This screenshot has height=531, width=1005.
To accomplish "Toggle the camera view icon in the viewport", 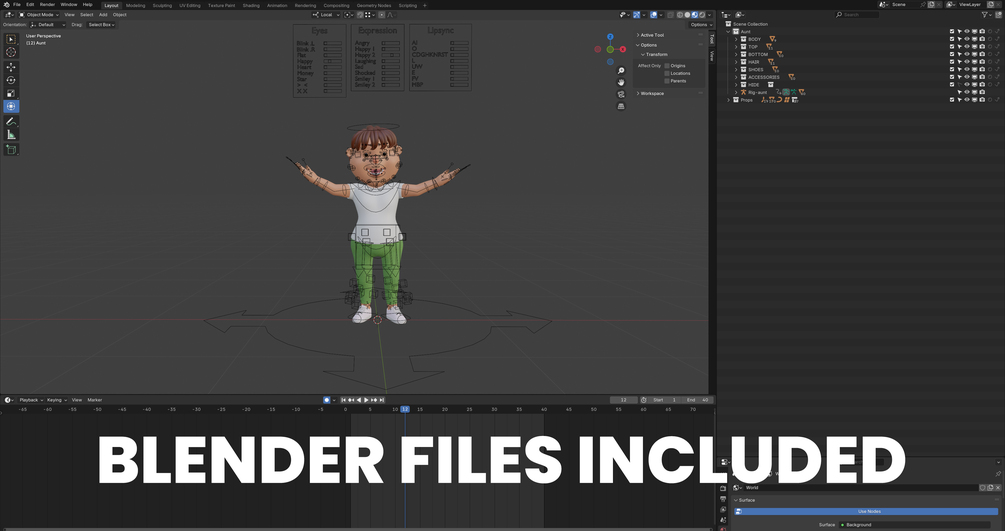I will [620, 94].
